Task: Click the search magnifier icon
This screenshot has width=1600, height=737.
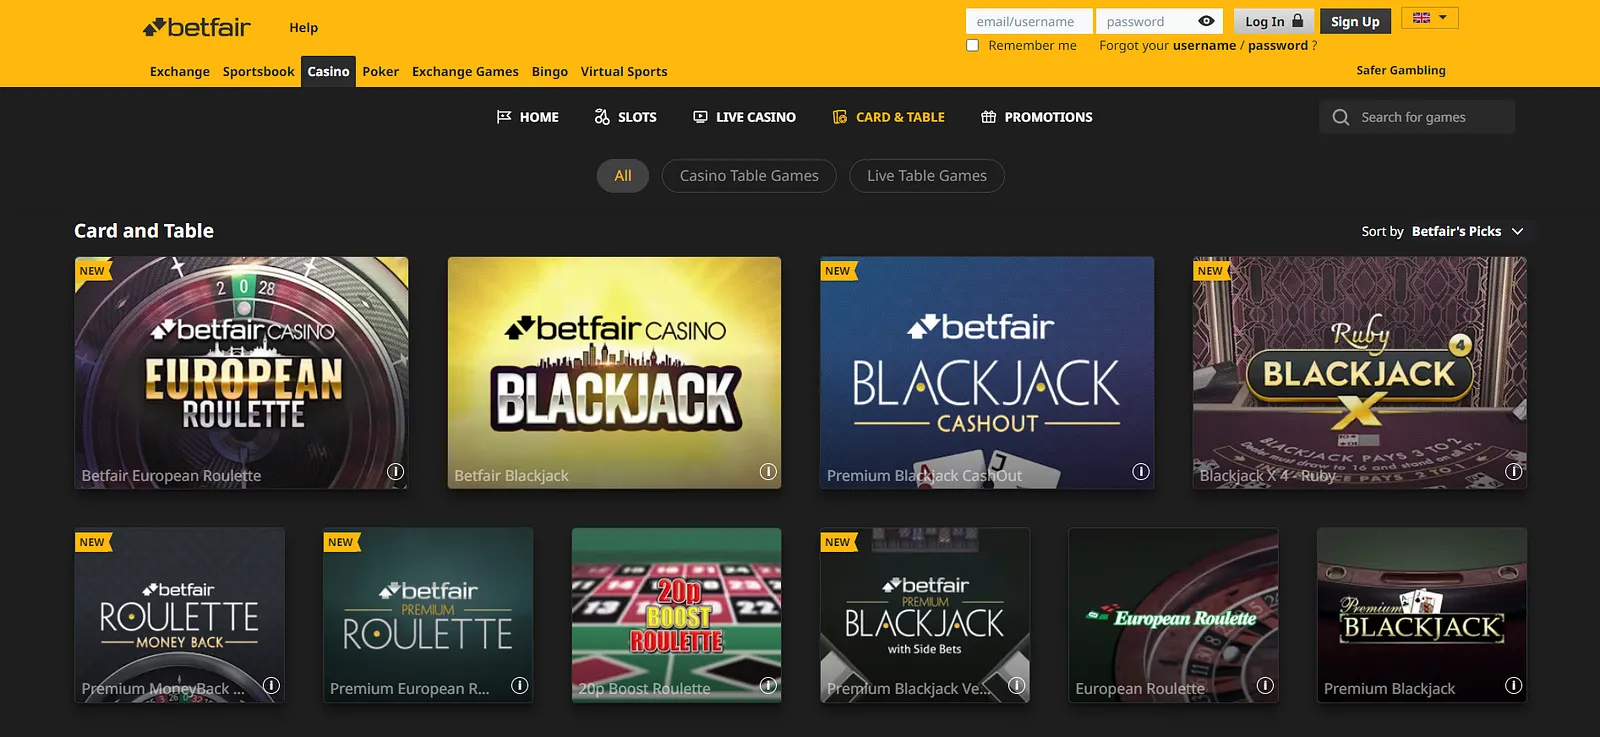Action: pos(1341,117)
